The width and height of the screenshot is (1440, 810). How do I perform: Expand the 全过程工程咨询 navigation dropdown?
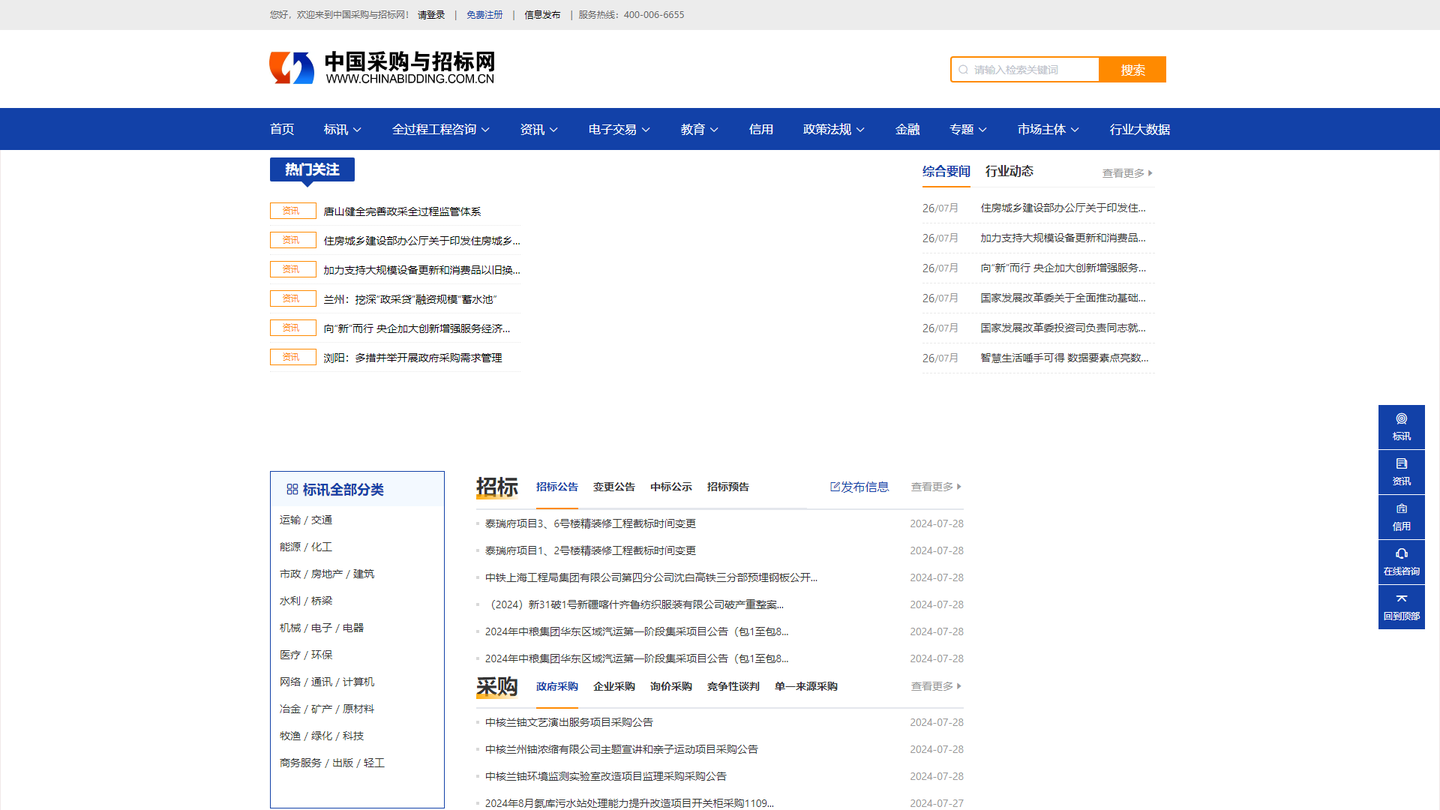point(441,129)
